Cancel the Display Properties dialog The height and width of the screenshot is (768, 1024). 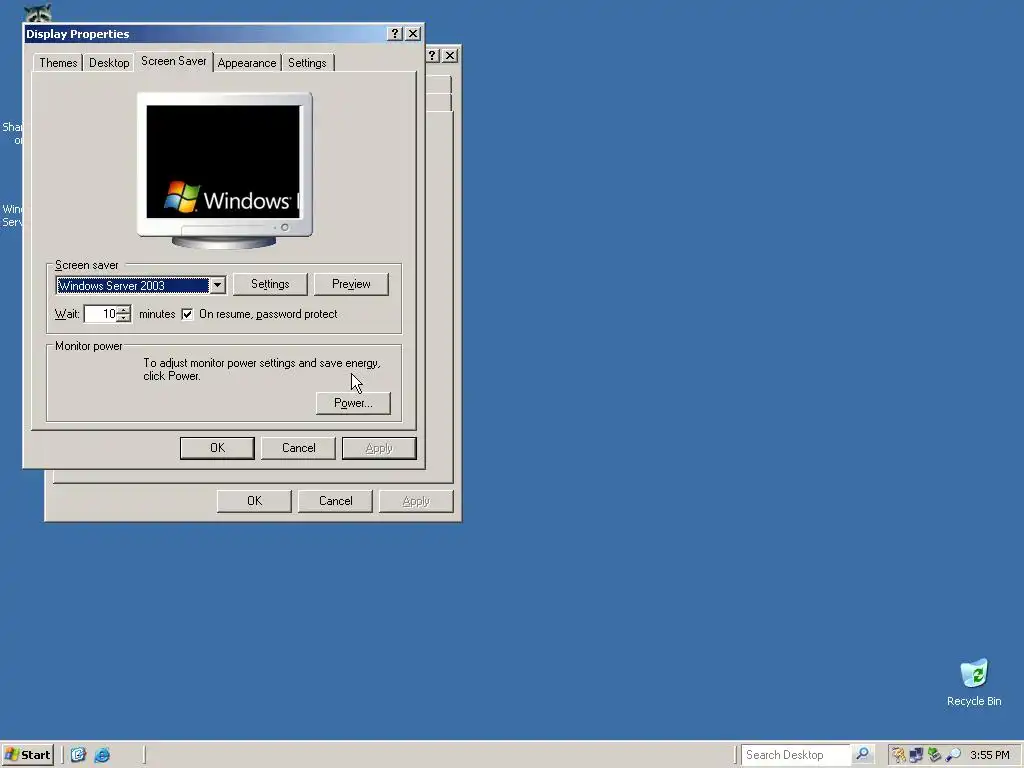click(298, 448)
